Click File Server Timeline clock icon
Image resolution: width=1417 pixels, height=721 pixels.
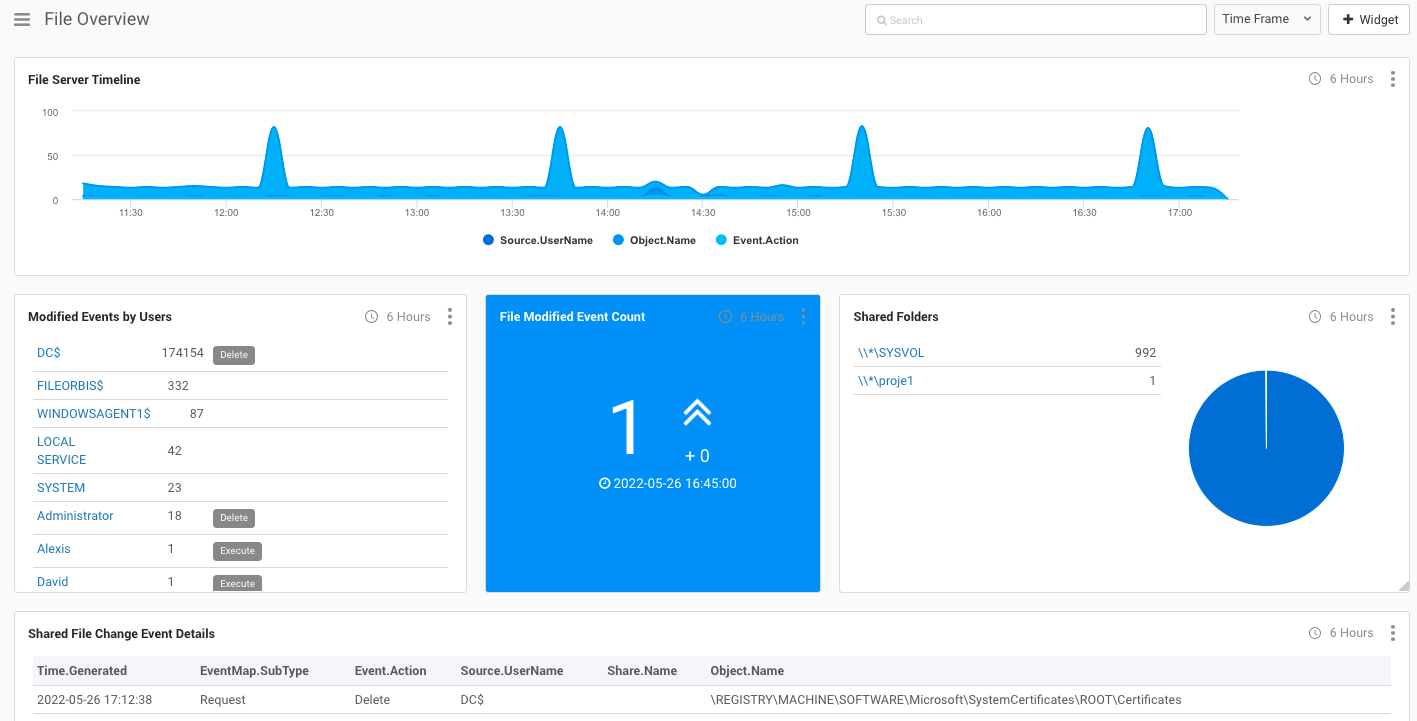click(x=1315, y=79)
